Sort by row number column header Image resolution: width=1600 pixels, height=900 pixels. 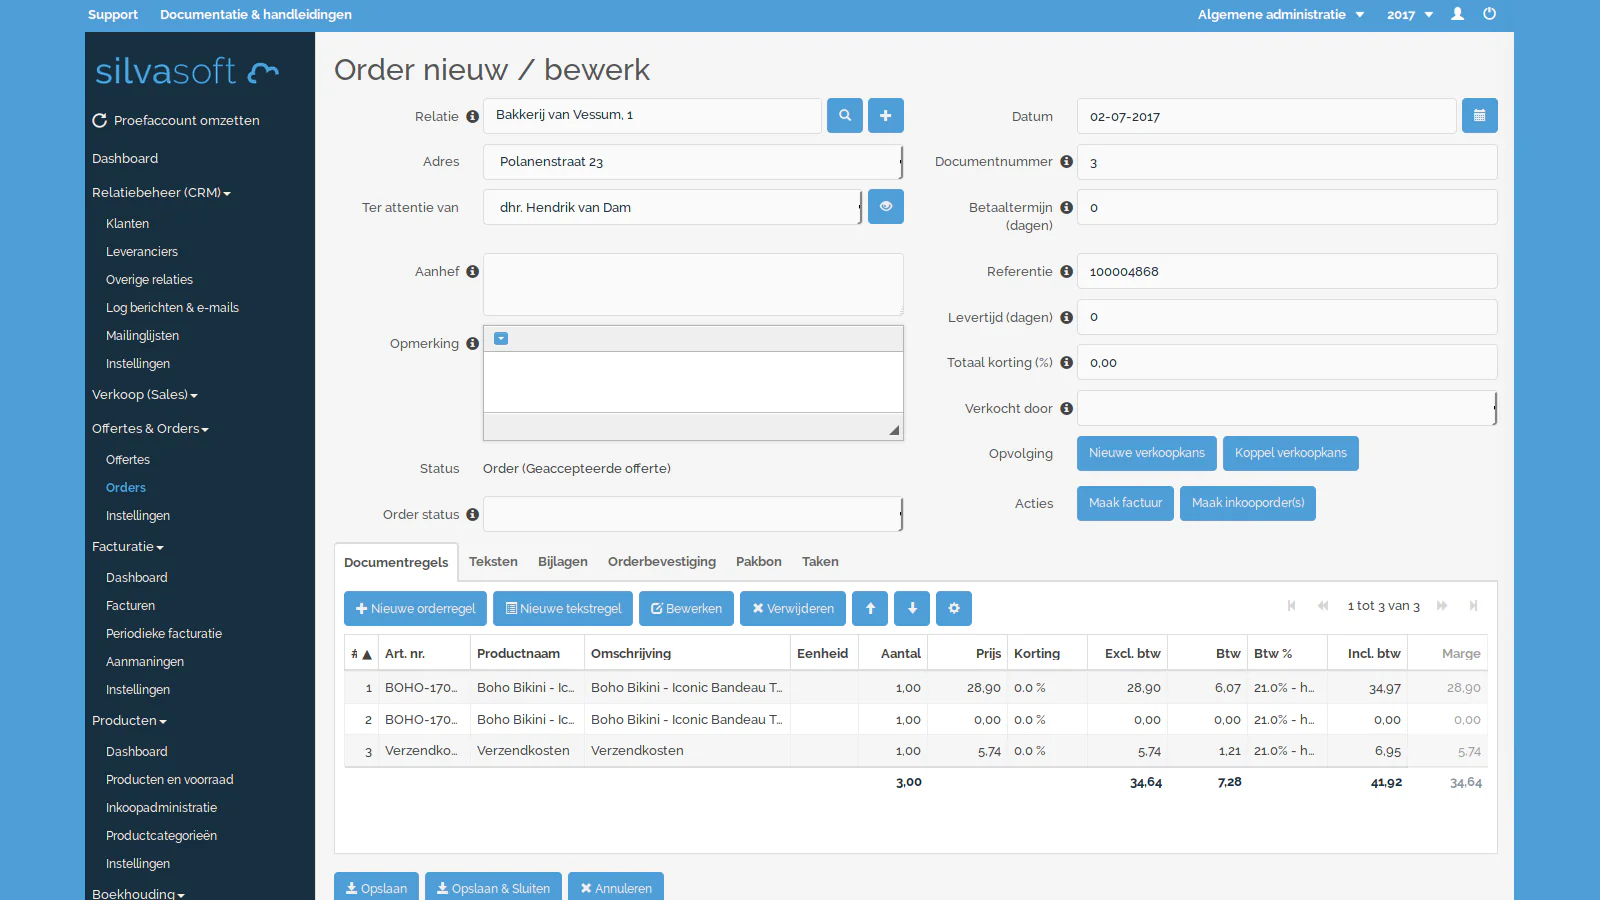point(361,654)
